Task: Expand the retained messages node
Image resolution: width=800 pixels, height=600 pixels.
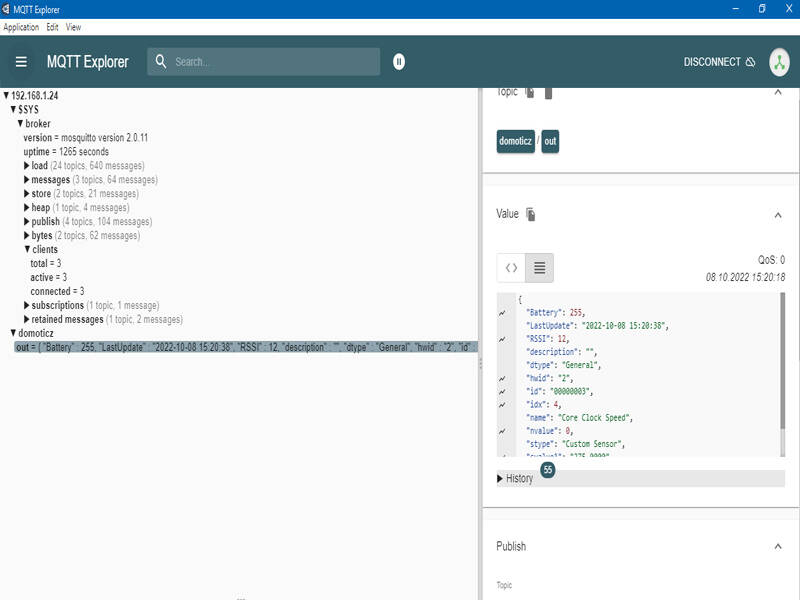Action: [27, 319]
